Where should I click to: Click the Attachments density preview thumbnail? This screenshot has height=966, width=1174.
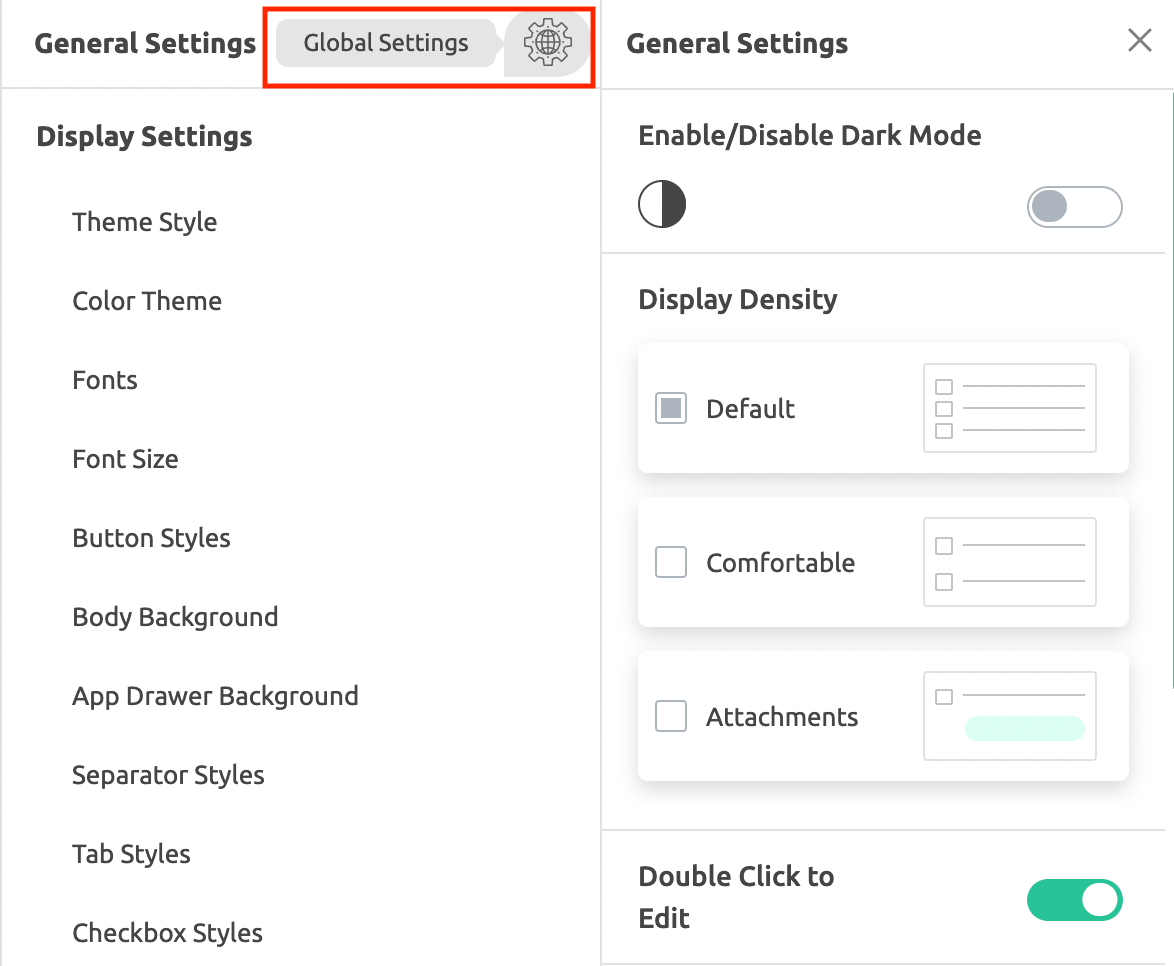[1009, 716]
